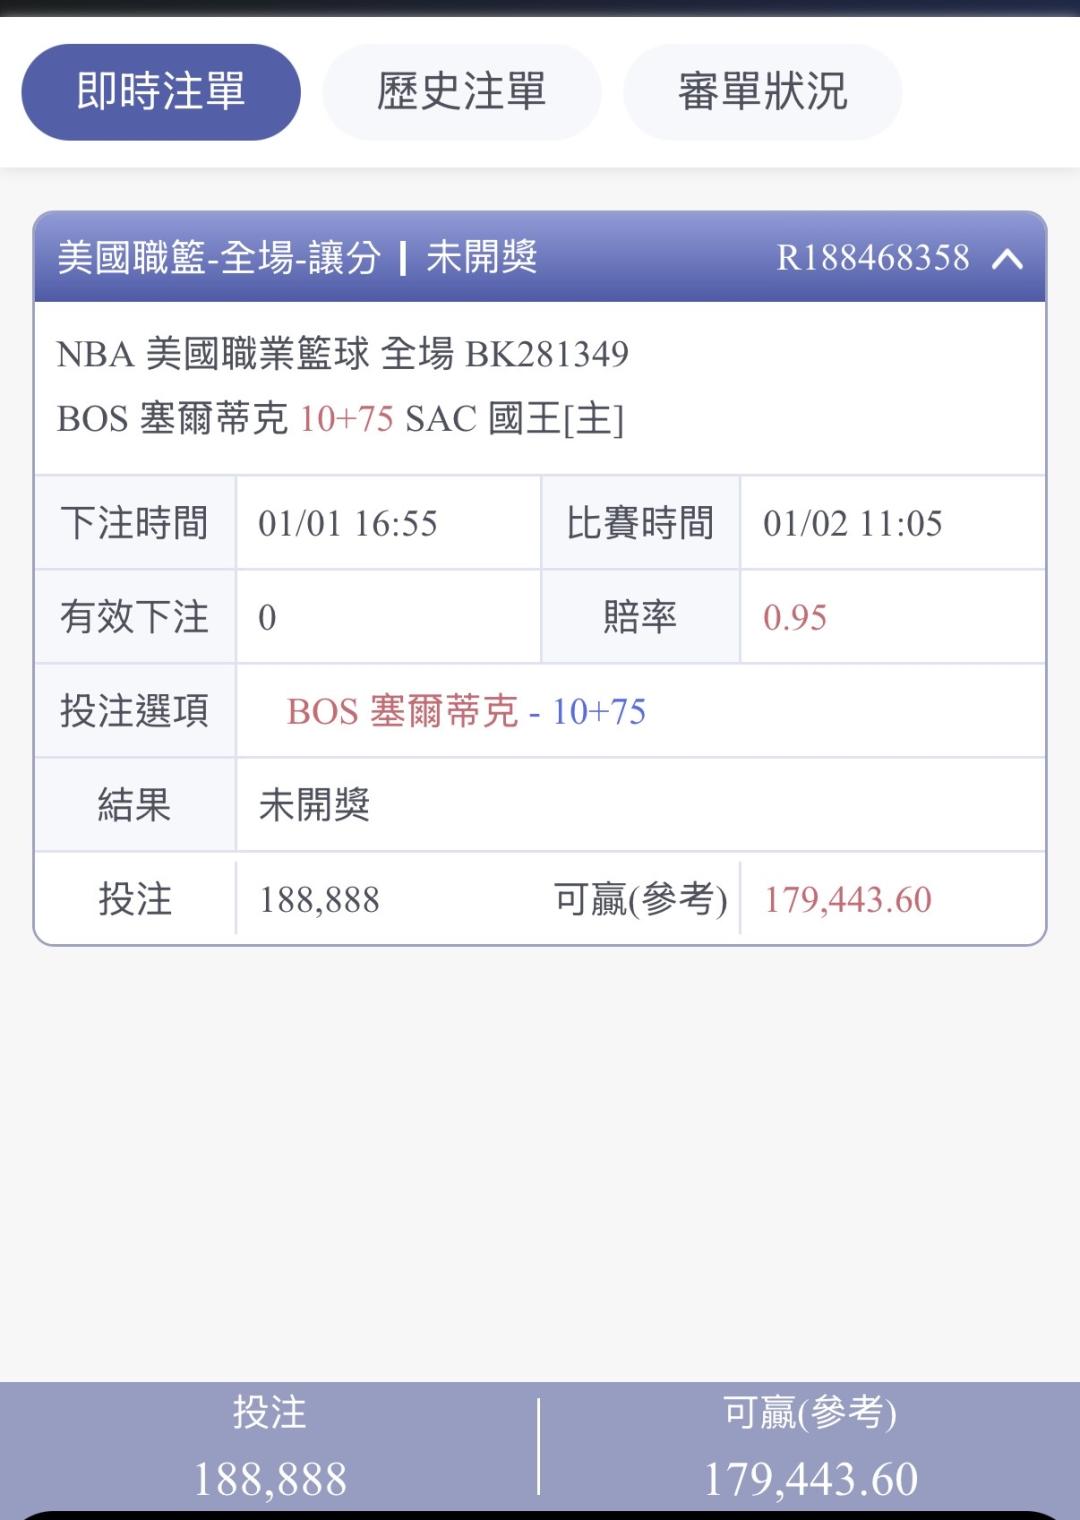1080x1520 pixels.
Task: Click the 賠率 odds value 0.95
Action: (795, 618)
